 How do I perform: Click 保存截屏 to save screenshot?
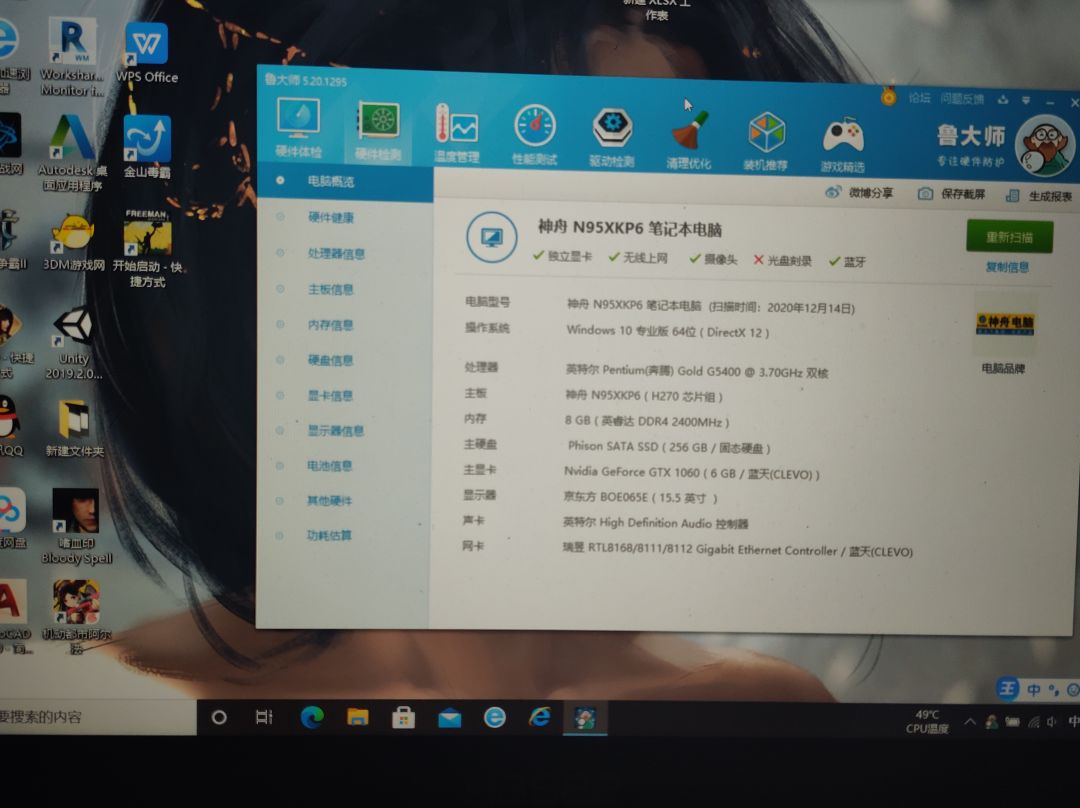click(x=952, y=194)
